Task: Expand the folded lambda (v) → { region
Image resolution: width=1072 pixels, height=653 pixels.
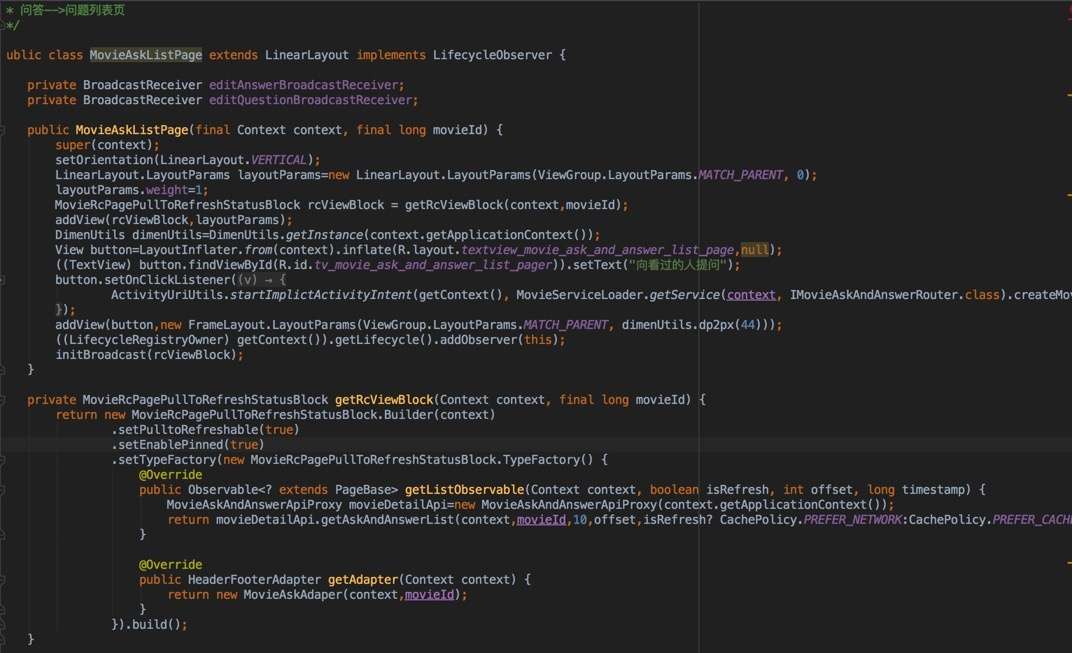Action: (x=263, y=280)
